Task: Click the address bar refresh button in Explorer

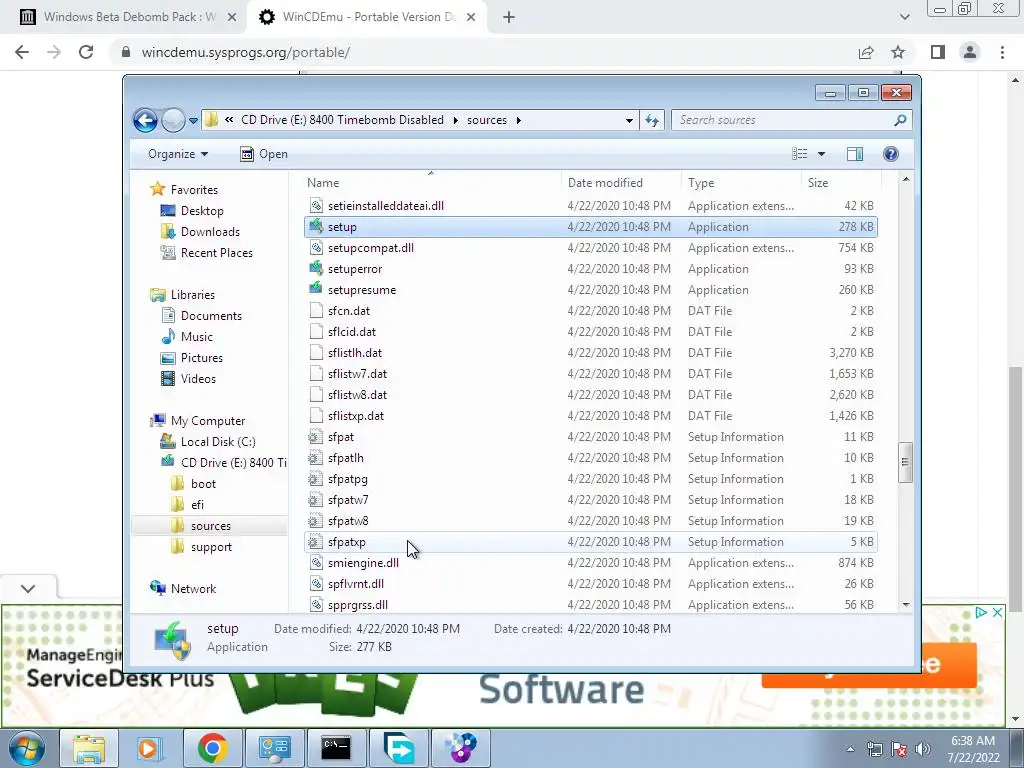Action: (652, 120)
